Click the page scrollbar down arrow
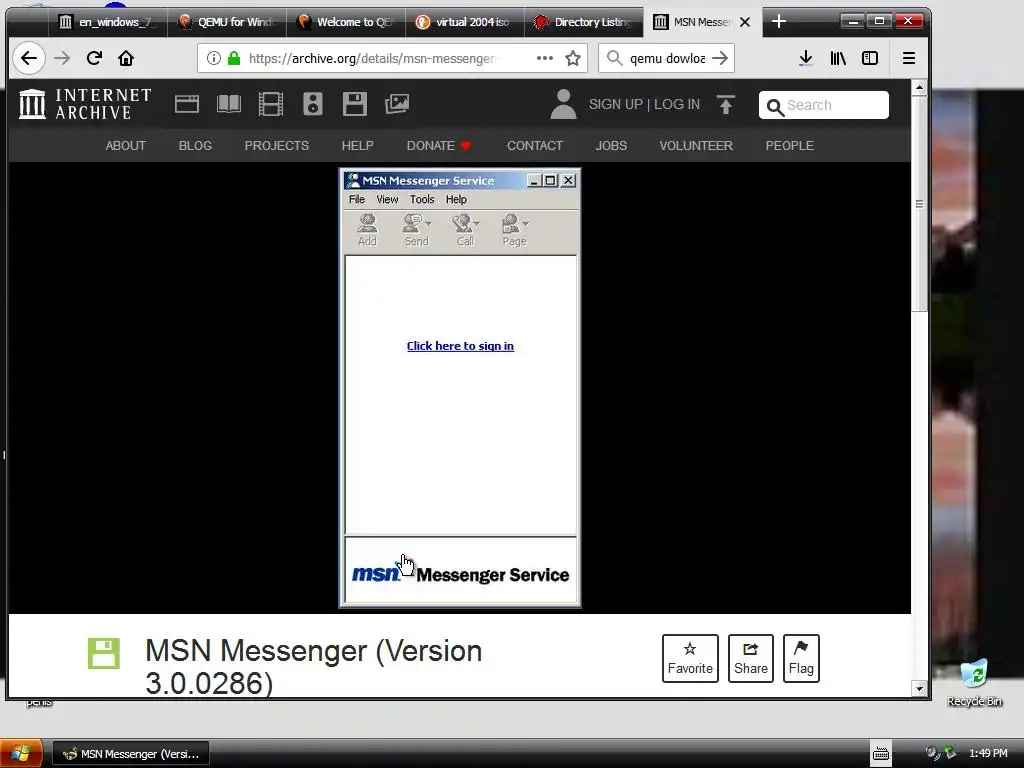The height and width of the screenshot is (768, 1024). click(920, 688)
